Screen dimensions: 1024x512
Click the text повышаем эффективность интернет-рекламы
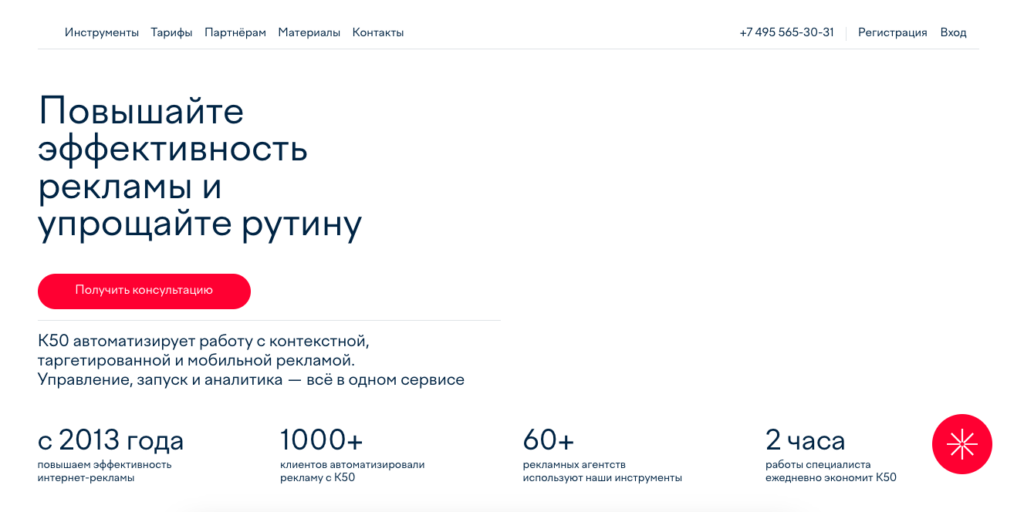point(105,472)
